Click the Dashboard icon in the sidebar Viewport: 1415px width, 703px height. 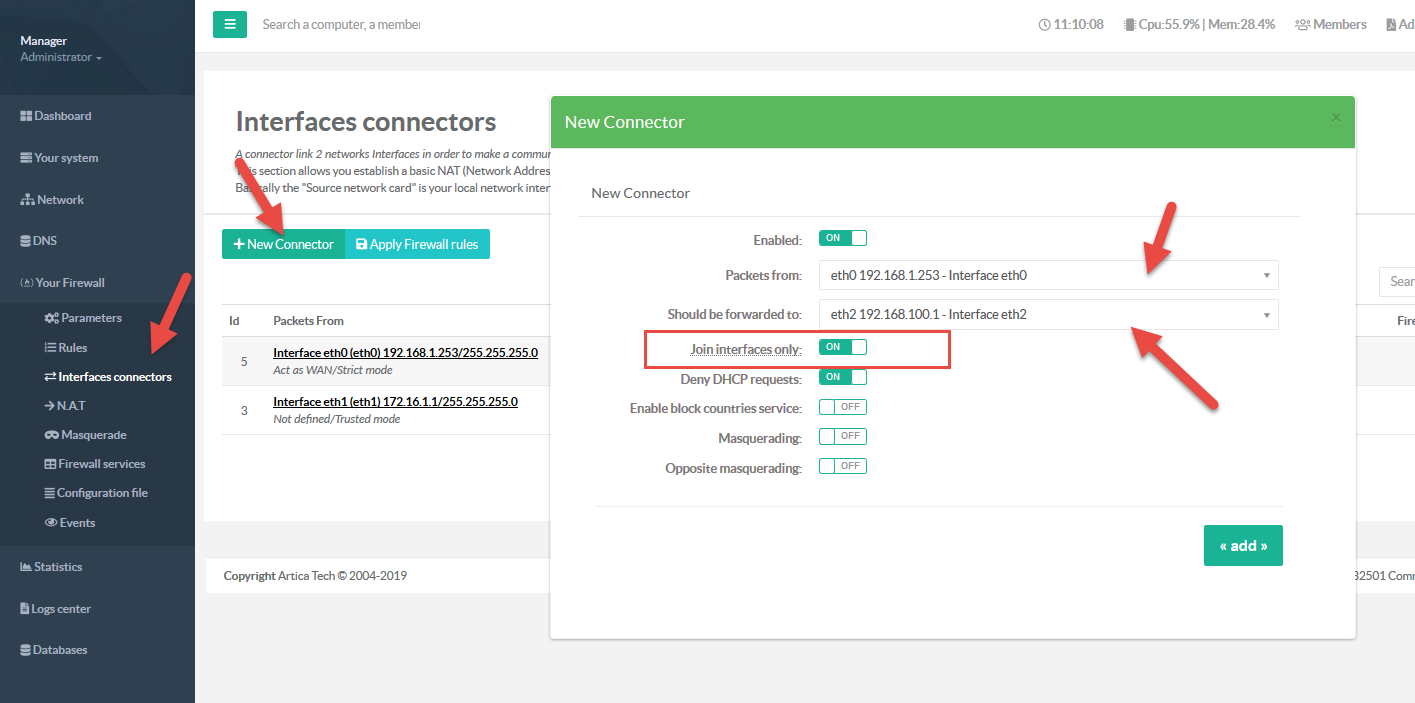click(x=27, y=116)
